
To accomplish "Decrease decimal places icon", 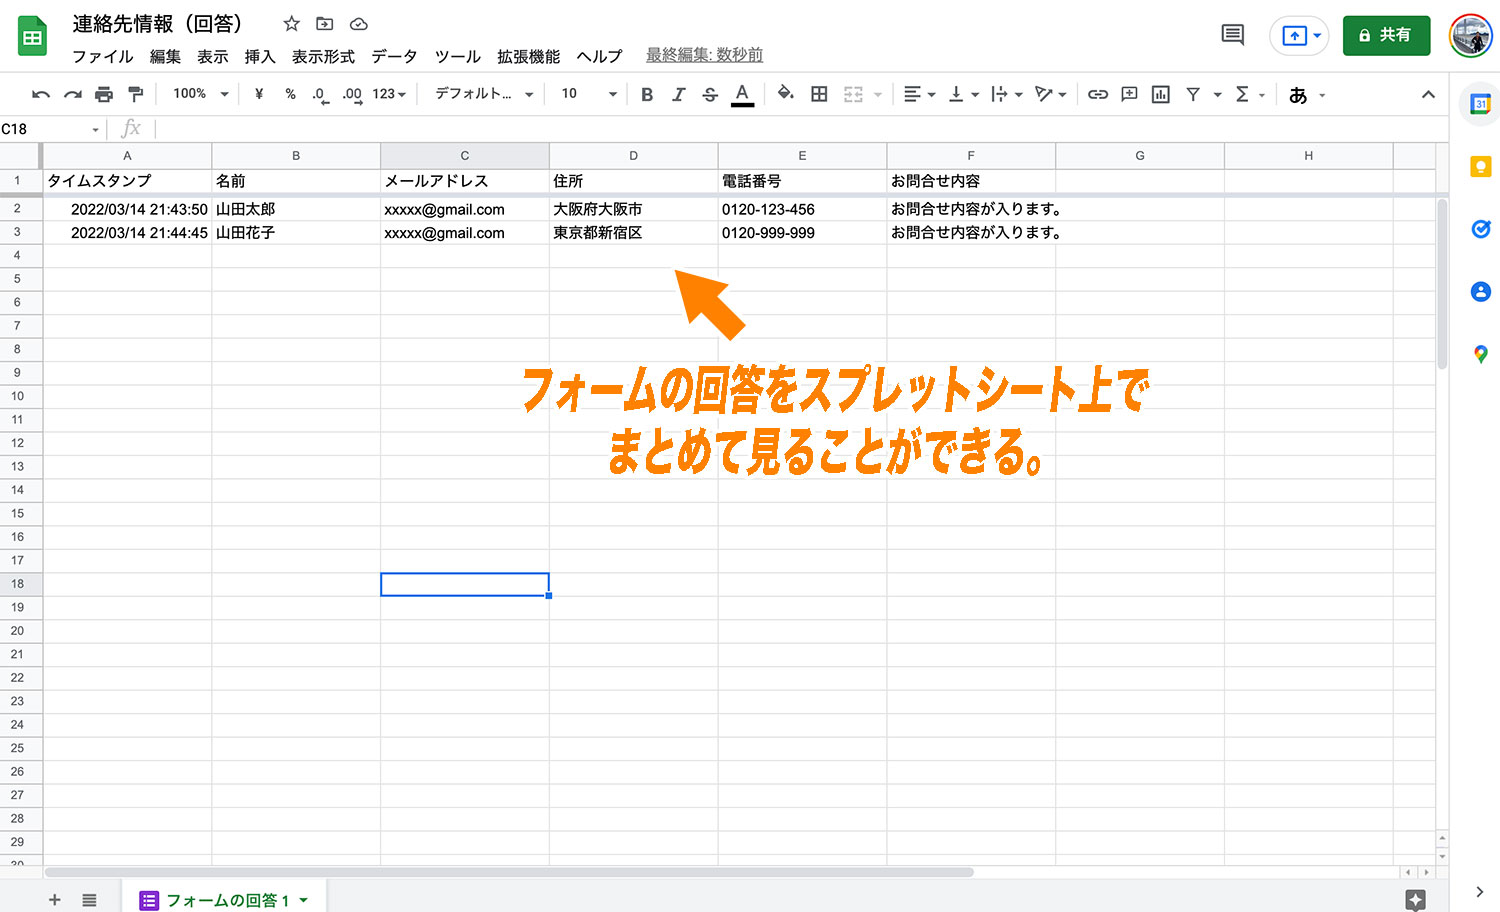I will tap(320, 95).
